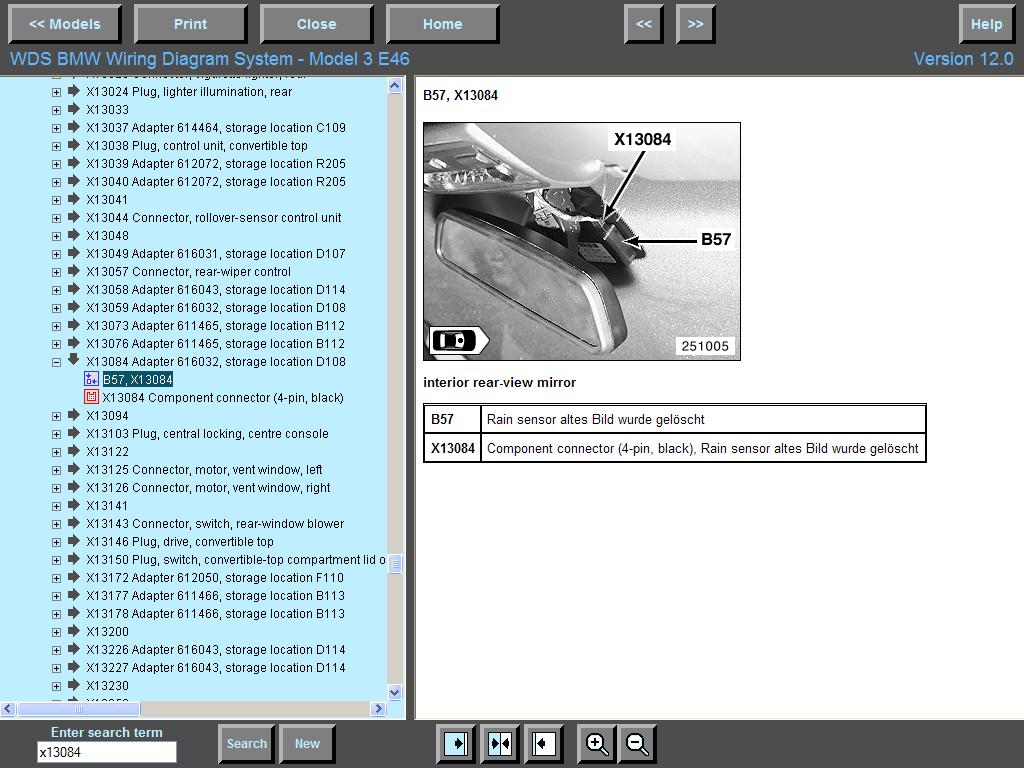Expand X13125 Connector, motor, vent window, left
Viewport: 1024px width, 768px height.
pyautogui.click(x=56, y=470)
